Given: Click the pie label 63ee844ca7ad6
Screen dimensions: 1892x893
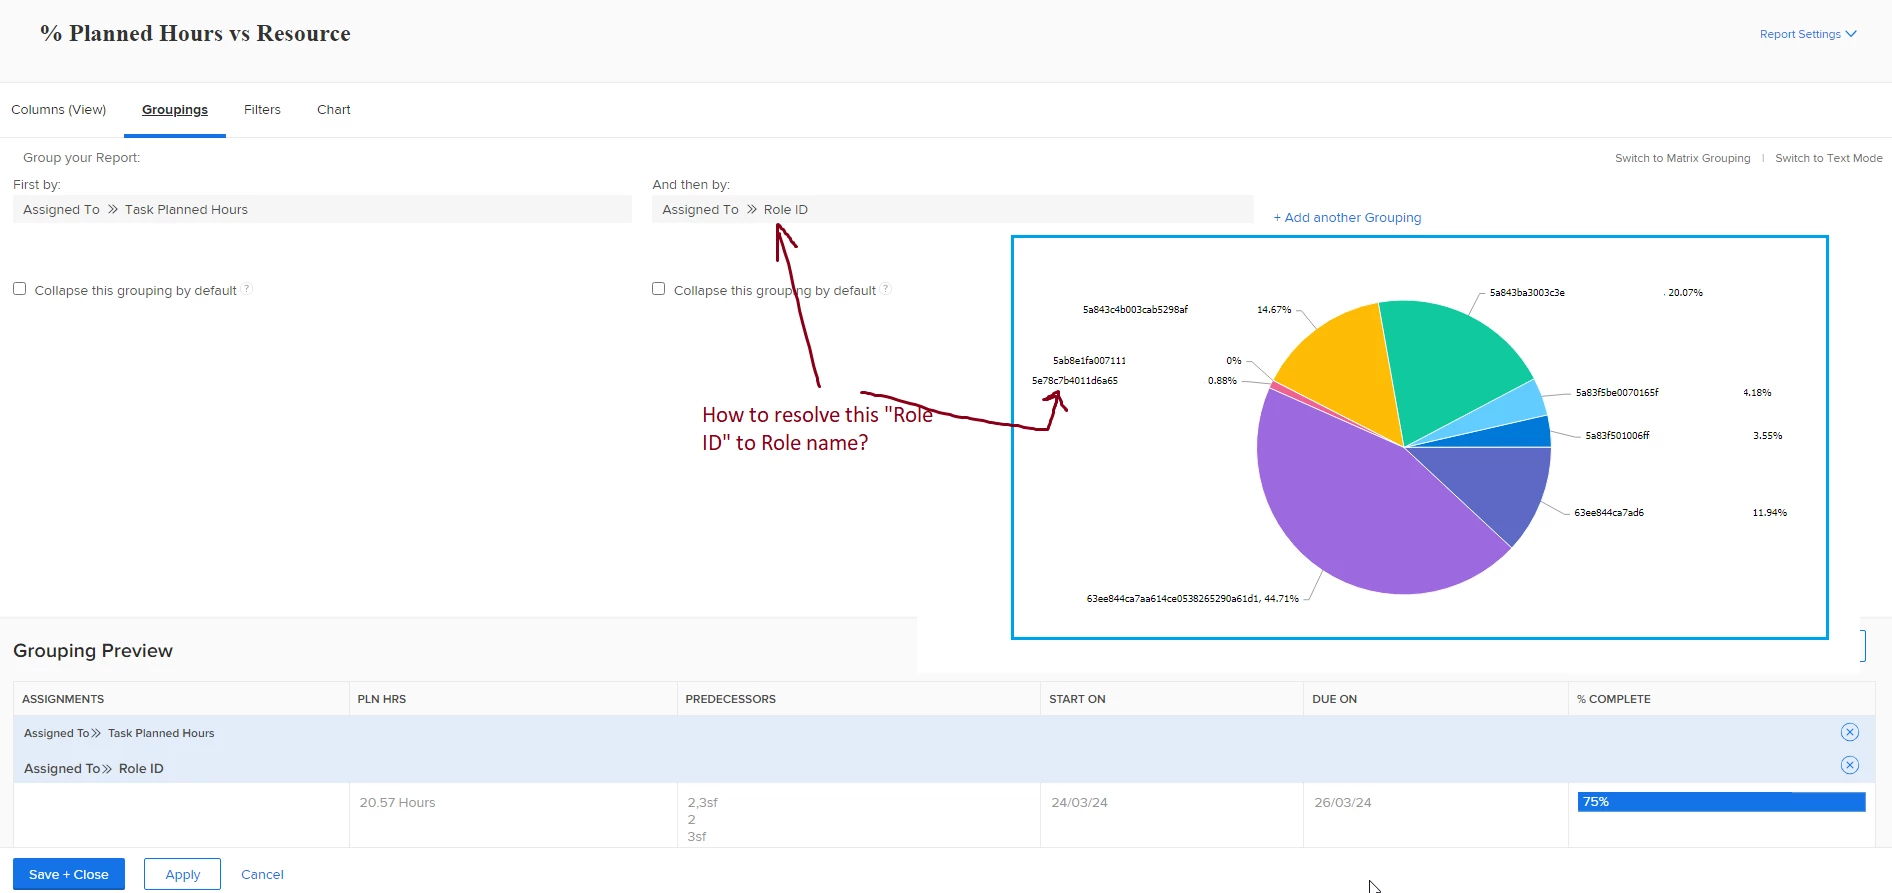Looking at the screenshot, I should (x=1609, y=513).
